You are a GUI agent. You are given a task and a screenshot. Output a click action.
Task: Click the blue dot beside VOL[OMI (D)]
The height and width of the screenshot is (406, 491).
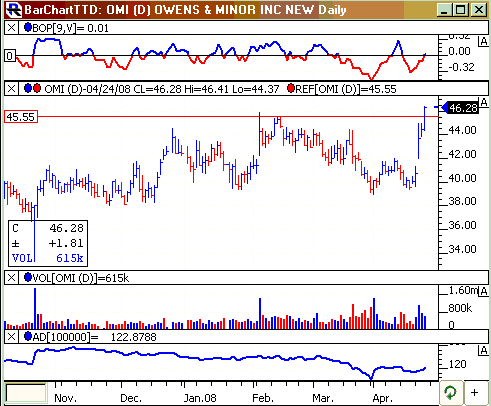tap(28, 277)
